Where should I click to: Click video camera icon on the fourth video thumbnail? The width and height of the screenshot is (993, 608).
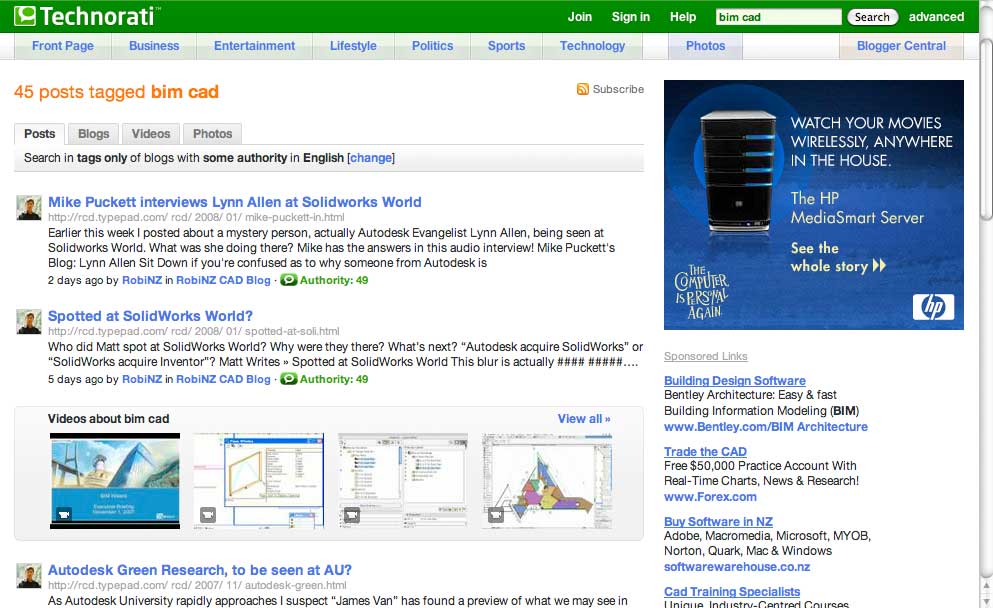coord(496,515)
